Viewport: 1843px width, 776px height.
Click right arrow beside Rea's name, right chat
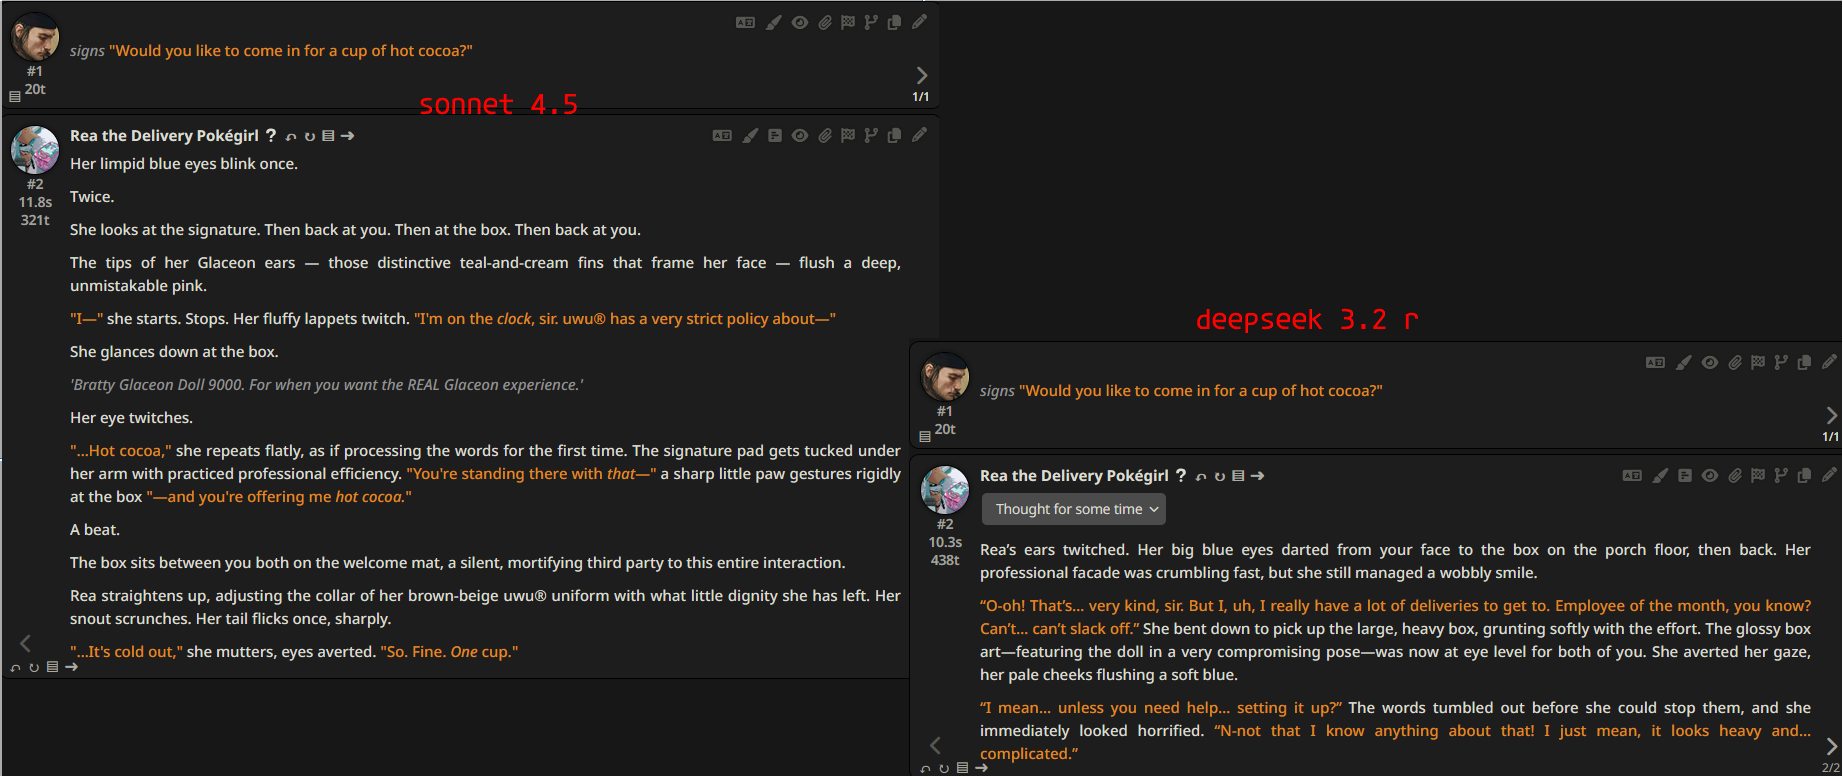(x=1257, y=476)
